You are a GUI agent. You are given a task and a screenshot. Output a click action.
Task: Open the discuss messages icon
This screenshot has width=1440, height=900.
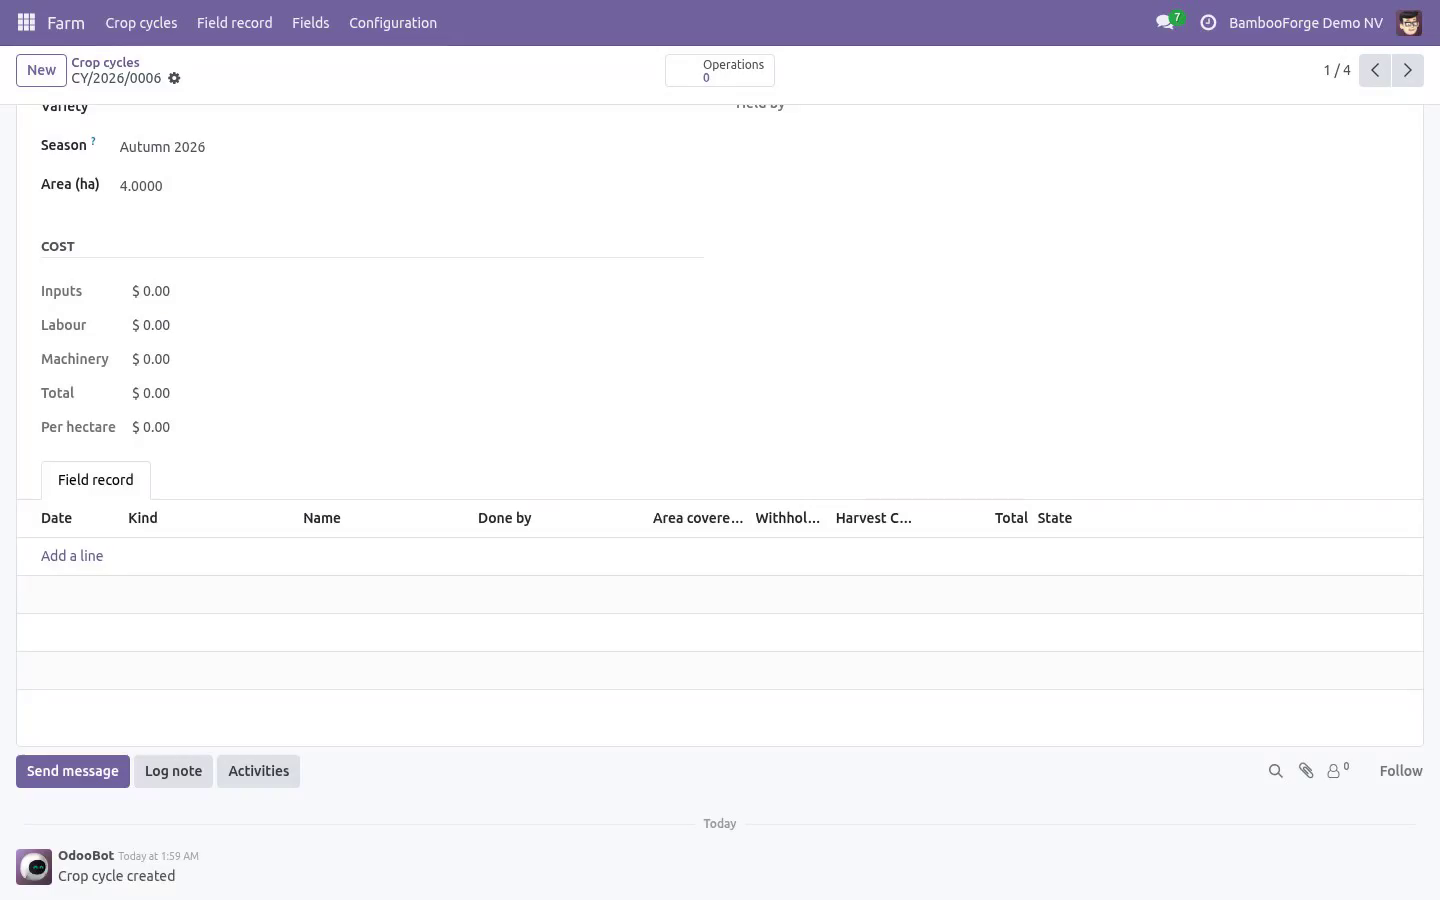[1165, 22]
